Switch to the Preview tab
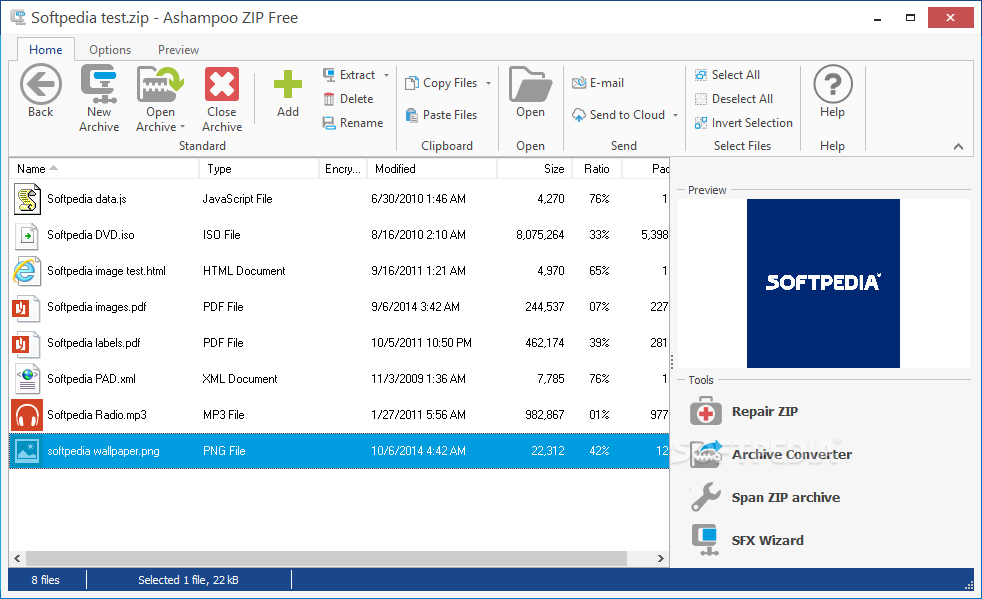This screenshot has width=982, height=599. pyautogui.click(x=178, y=49)
